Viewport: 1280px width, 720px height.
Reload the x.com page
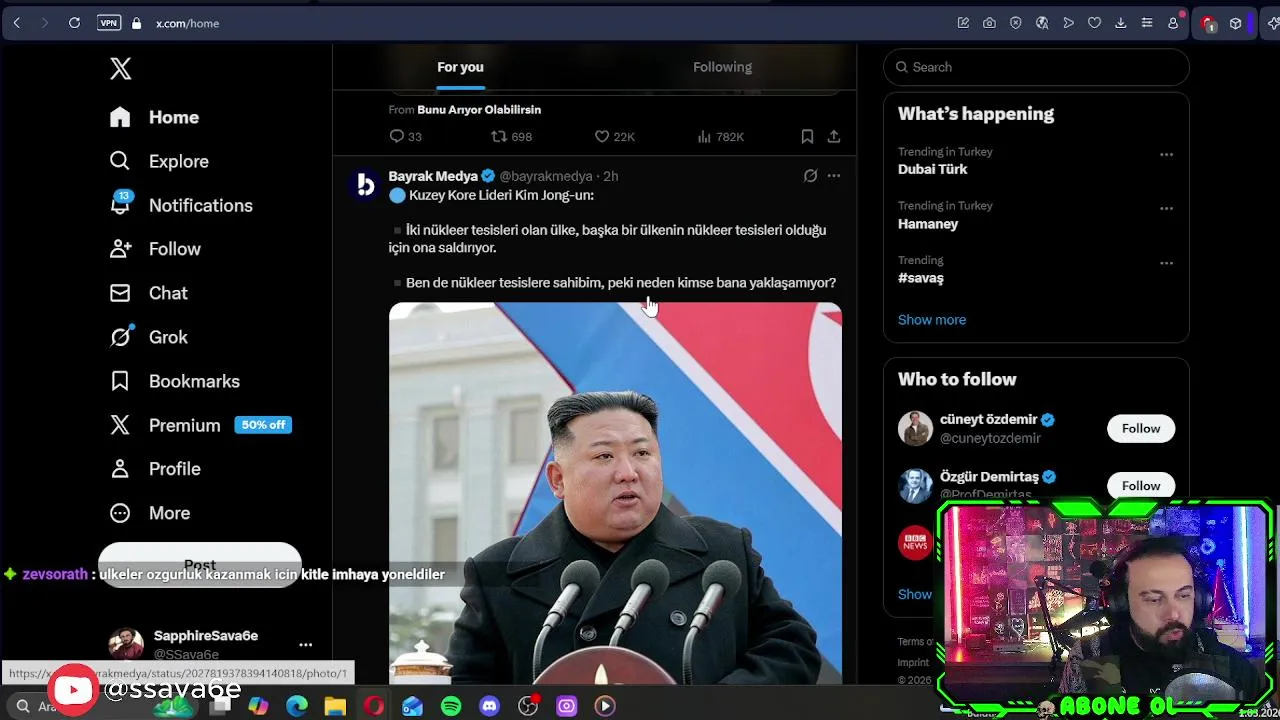click(x=74, y=23)
